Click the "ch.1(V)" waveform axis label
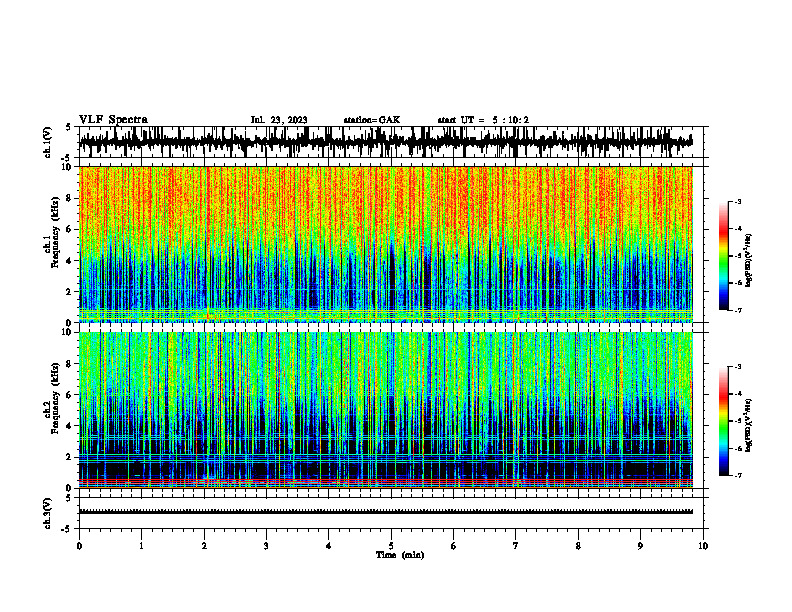Viewport: 792px width, 612px height. click(47, 142)
